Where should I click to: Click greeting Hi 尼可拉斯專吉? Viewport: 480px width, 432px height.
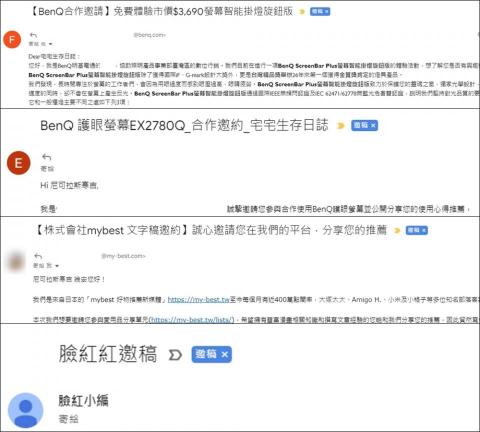click(69, 185)
